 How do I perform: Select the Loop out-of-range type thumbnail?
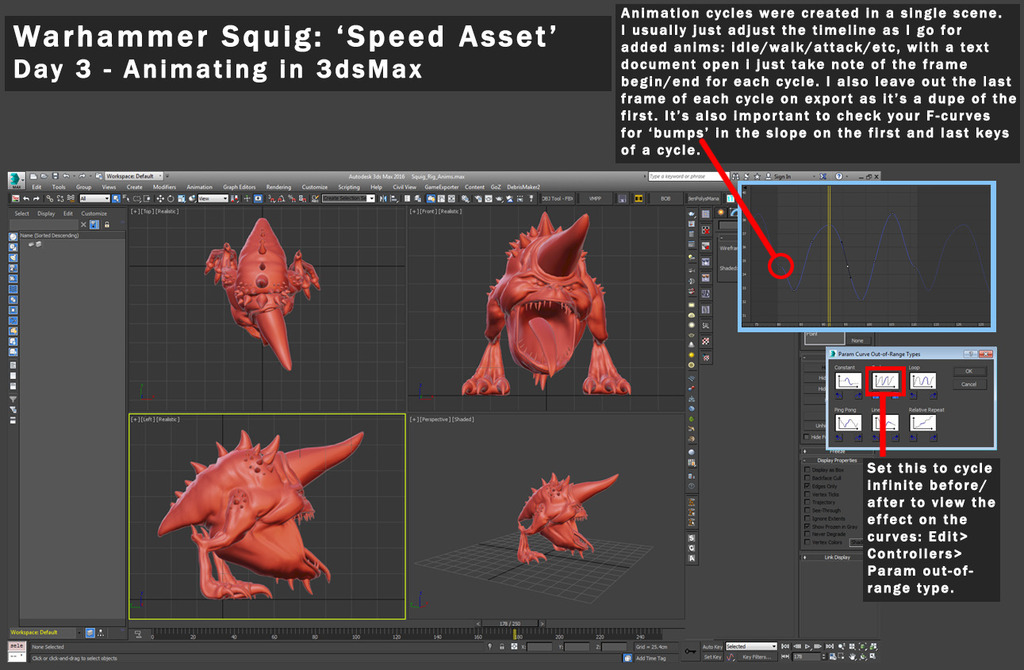tap(922, 381)
